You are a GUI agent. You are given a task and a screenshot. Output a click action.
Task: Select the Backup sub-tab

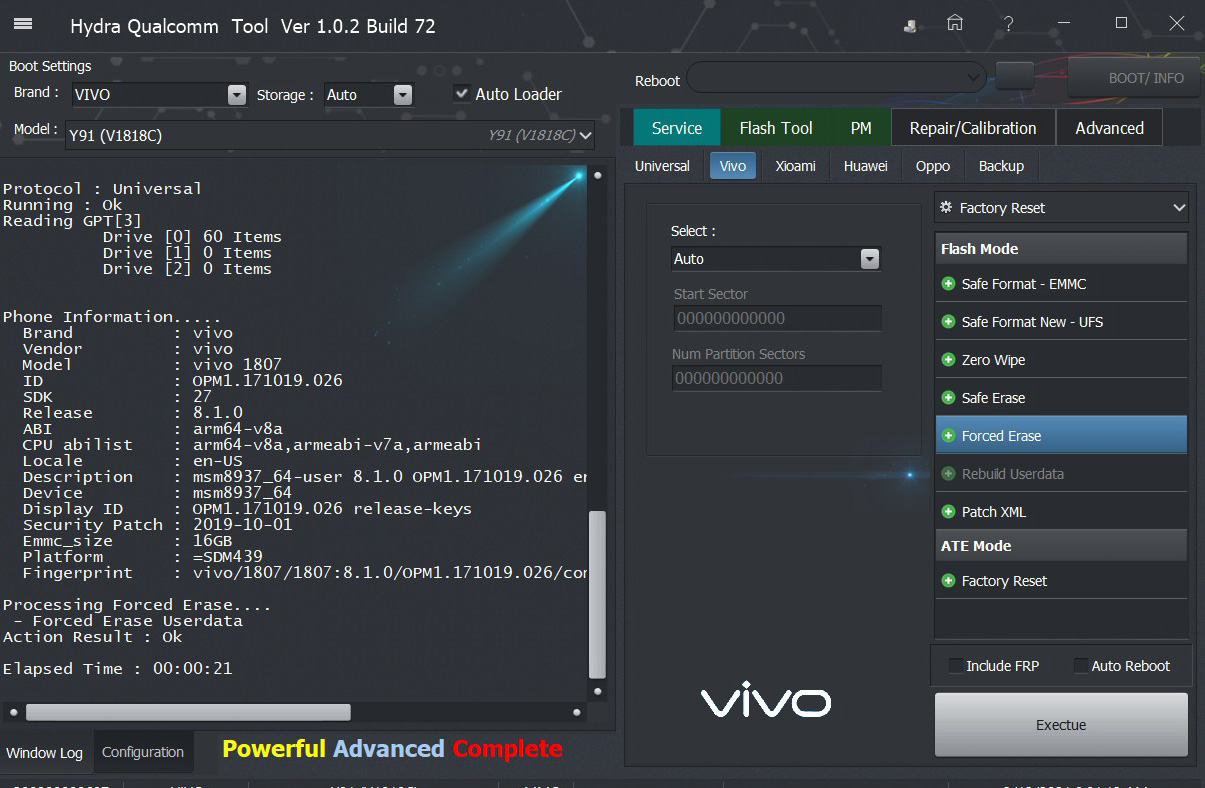point(1001,166)
